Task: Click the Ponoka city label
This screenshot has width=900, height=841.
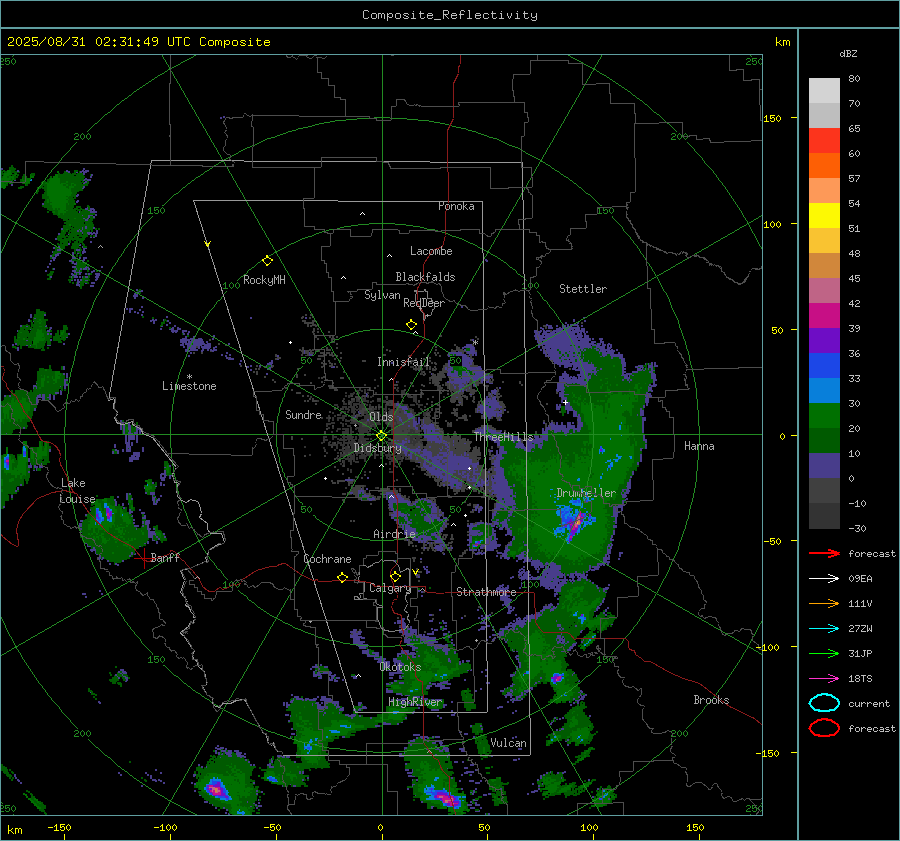Action: point(456,206)
